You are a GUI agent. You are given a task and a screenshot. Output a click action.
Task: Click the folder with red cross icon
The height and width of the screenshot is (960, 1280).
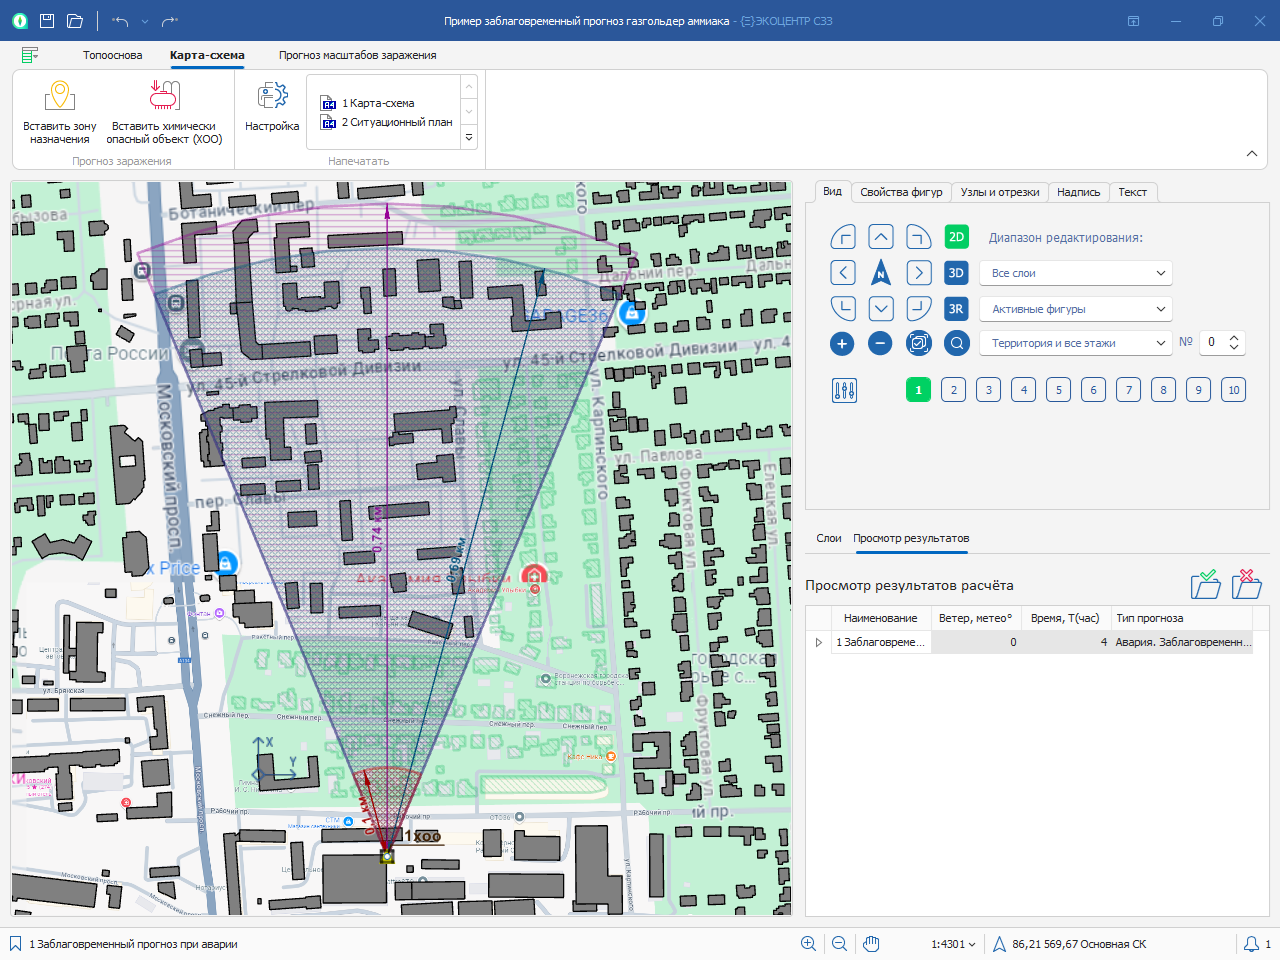(1246, 584)
